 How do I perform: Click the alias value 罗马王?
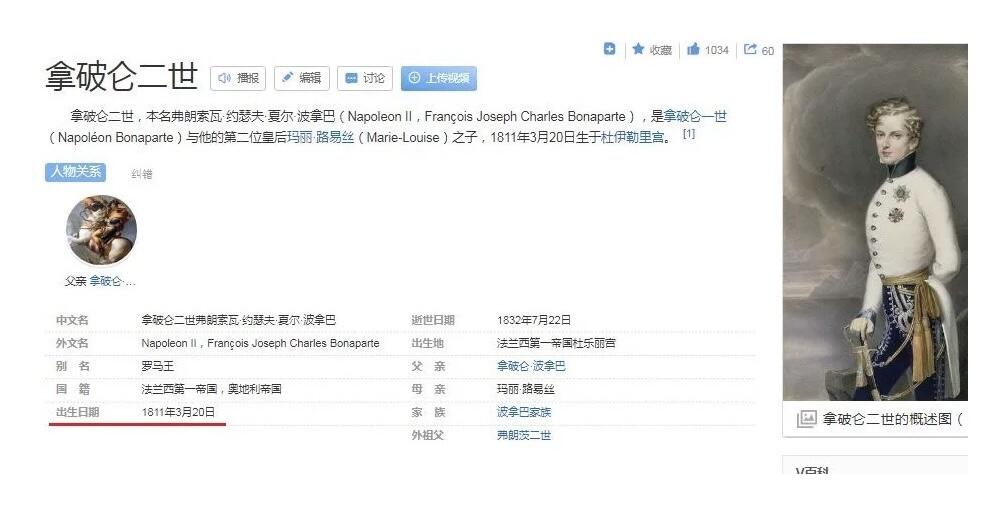point(158,366)
